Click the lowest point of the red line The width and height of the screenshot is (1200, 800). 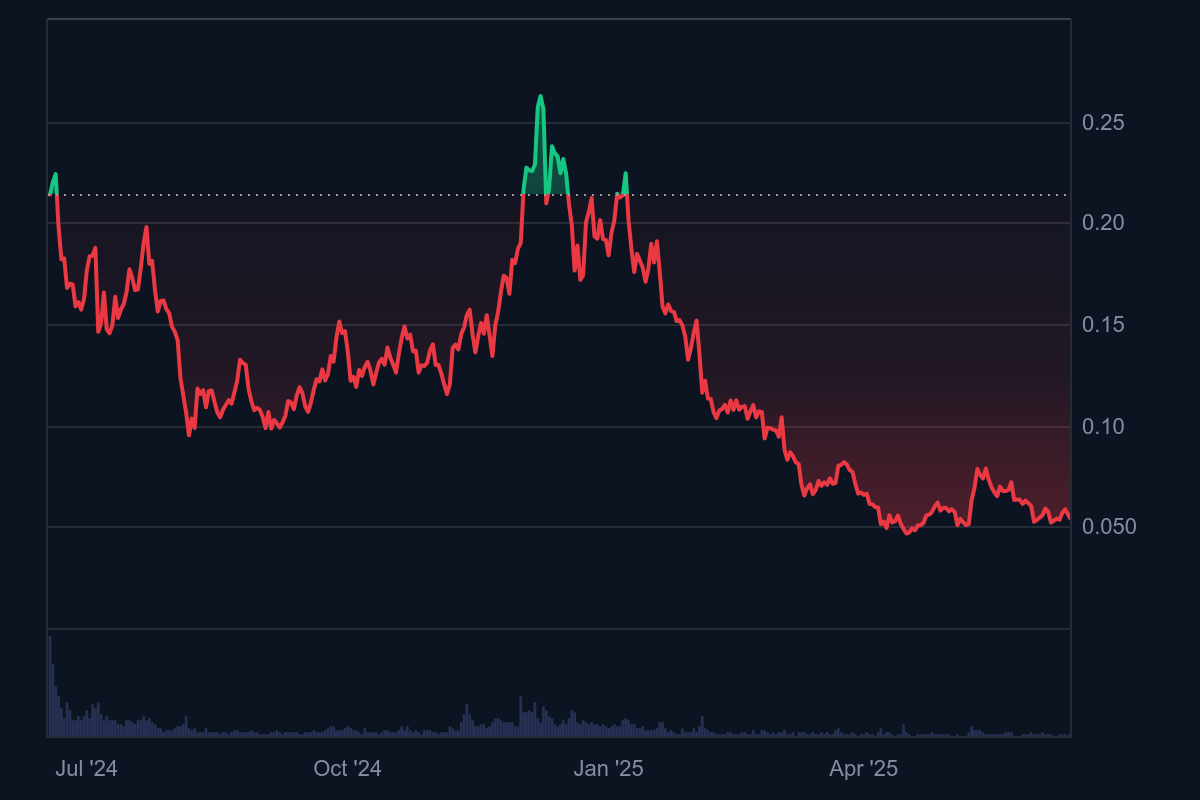(x=908, y=532)
